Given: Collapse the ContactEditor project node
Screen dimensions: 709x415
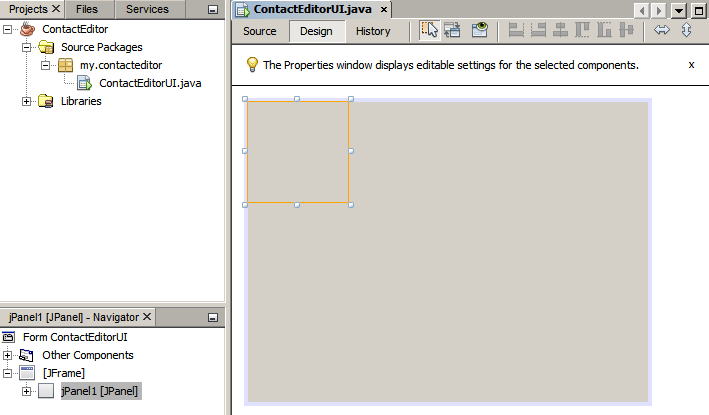Looking at the screenshot, I should pyautogui.click(x=9, y=29).
